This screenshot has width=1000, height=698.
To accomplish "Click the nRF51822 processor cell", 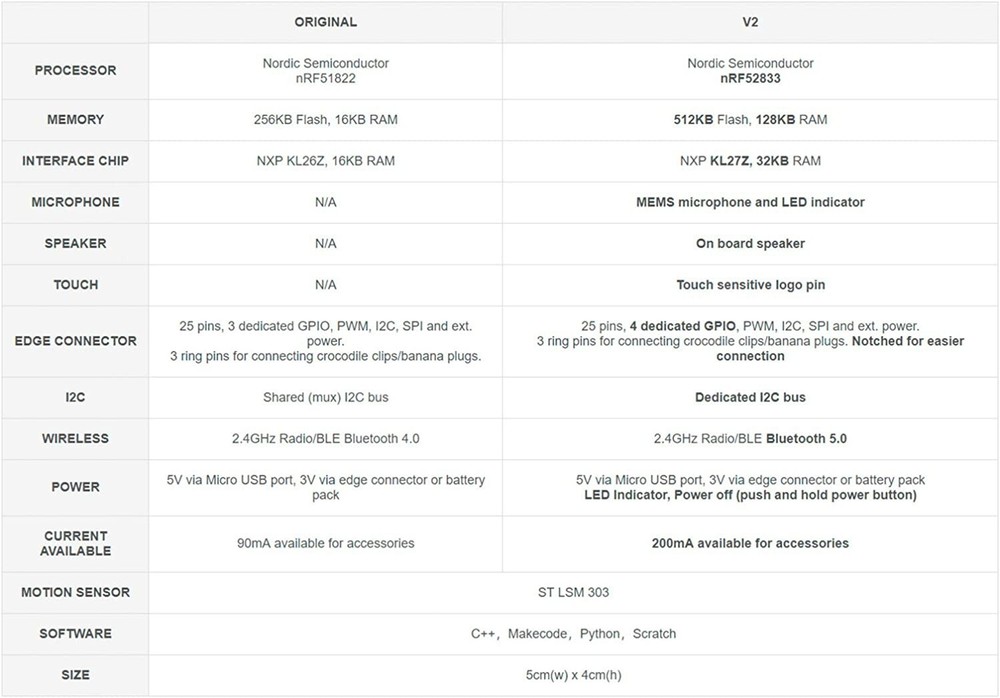I will click(x=325, y=71).
